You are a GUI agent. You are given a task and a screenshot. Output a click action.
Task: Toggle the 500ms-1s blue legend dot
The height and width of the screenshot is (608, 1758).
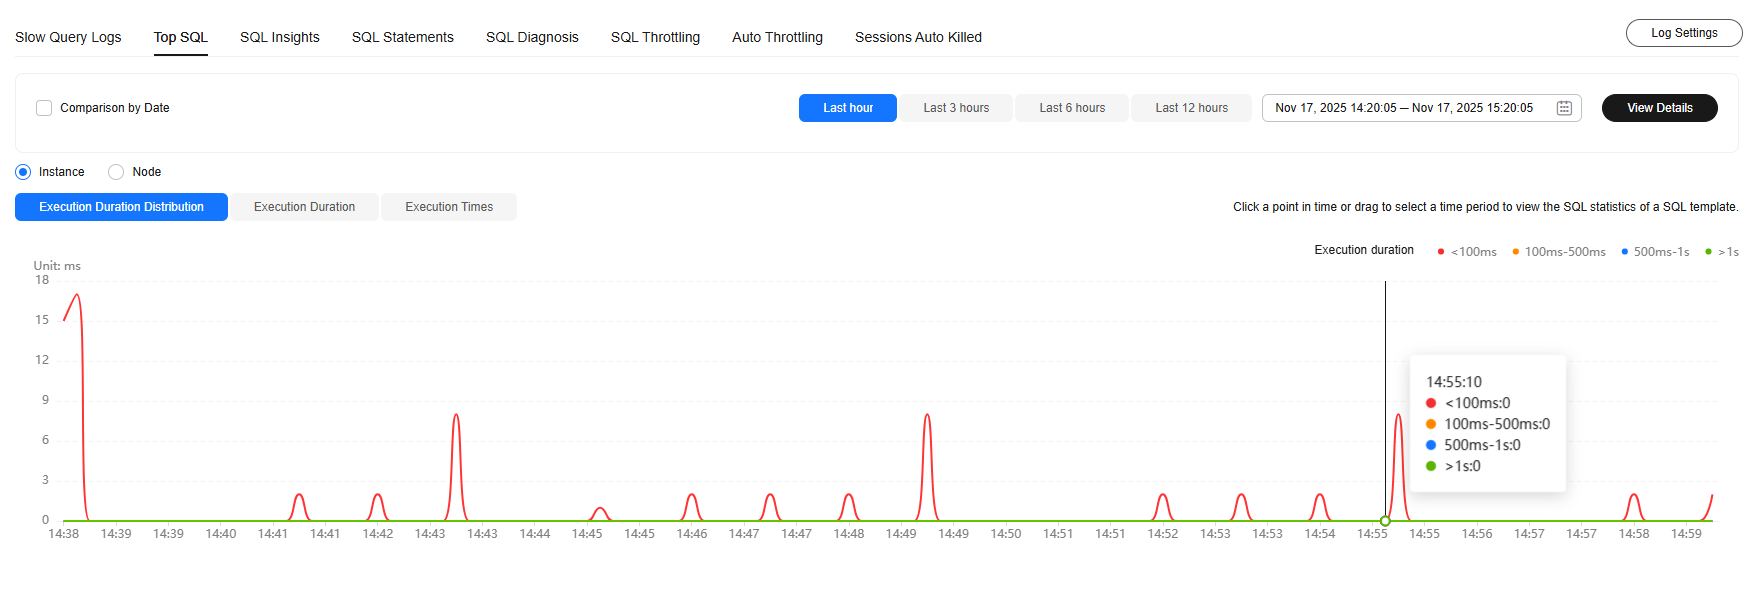click(1625, 252)
